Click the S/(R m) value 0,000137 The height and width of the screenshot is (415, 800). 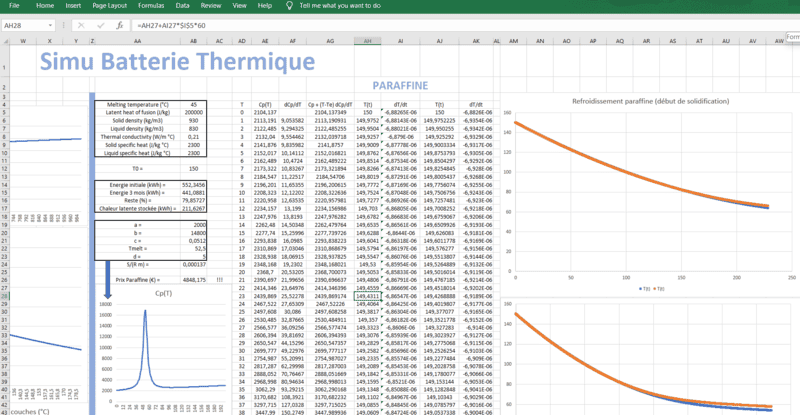193,264
